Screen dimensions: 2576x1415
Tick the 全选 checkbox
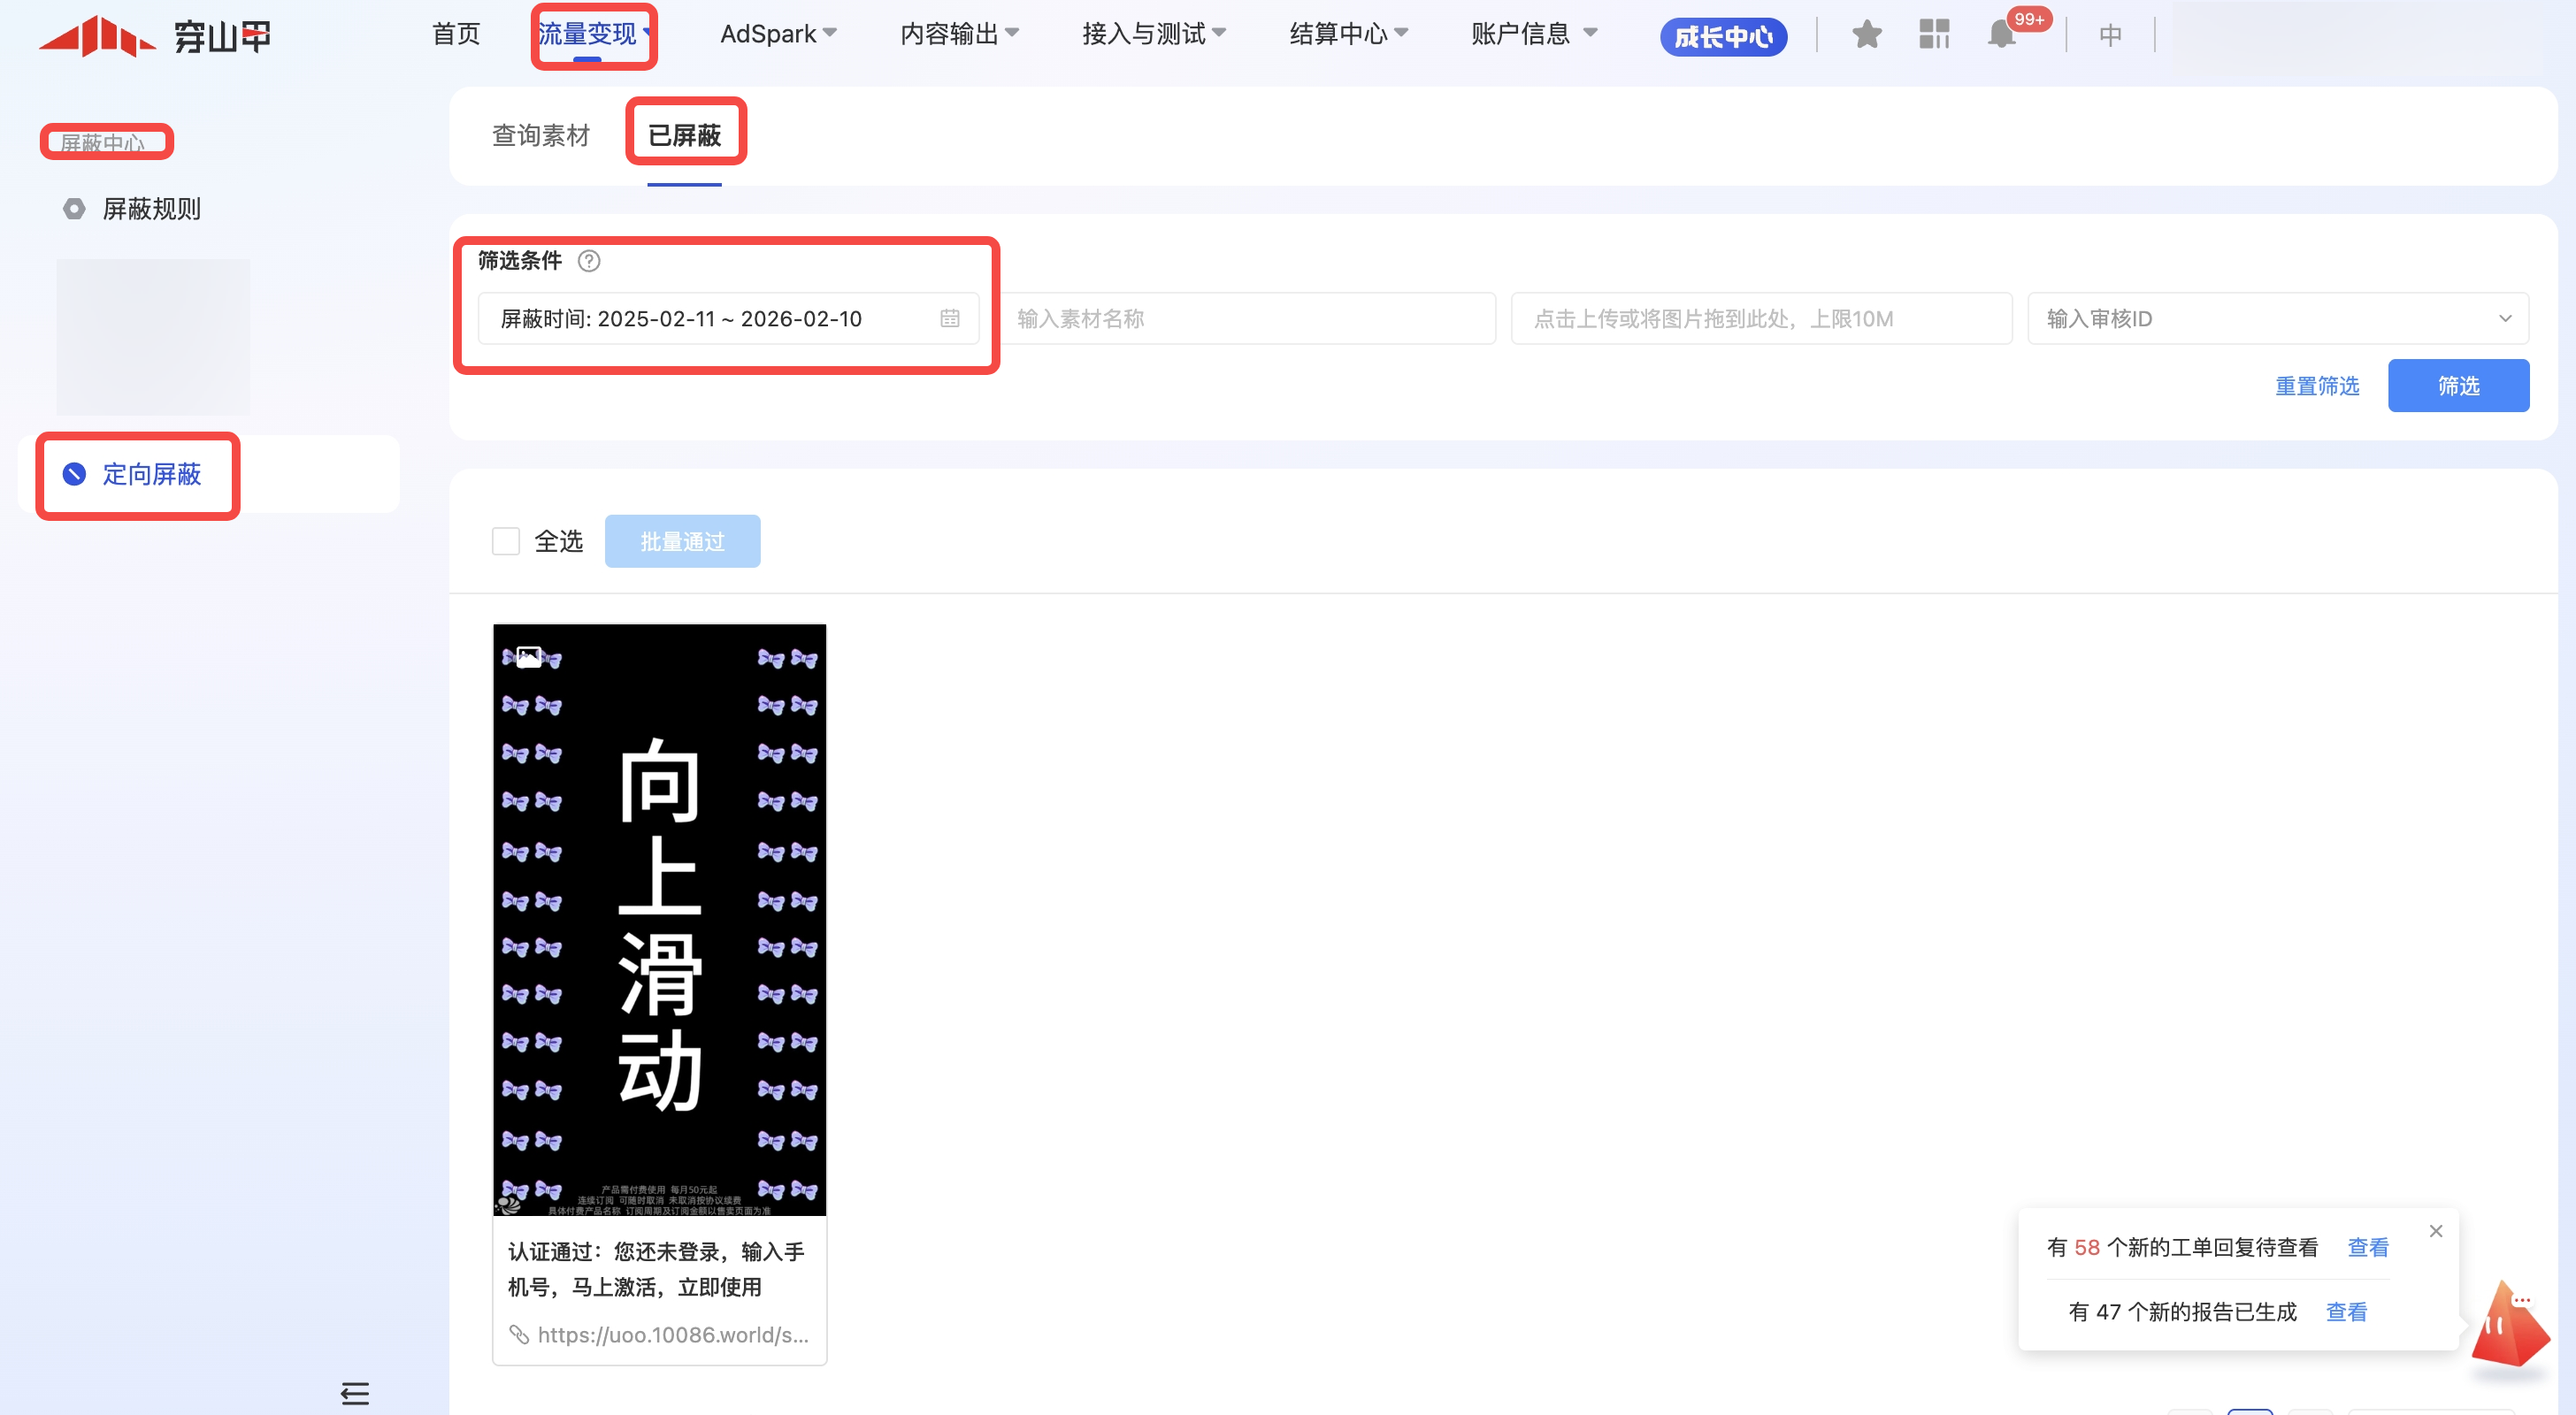point(506,541)
